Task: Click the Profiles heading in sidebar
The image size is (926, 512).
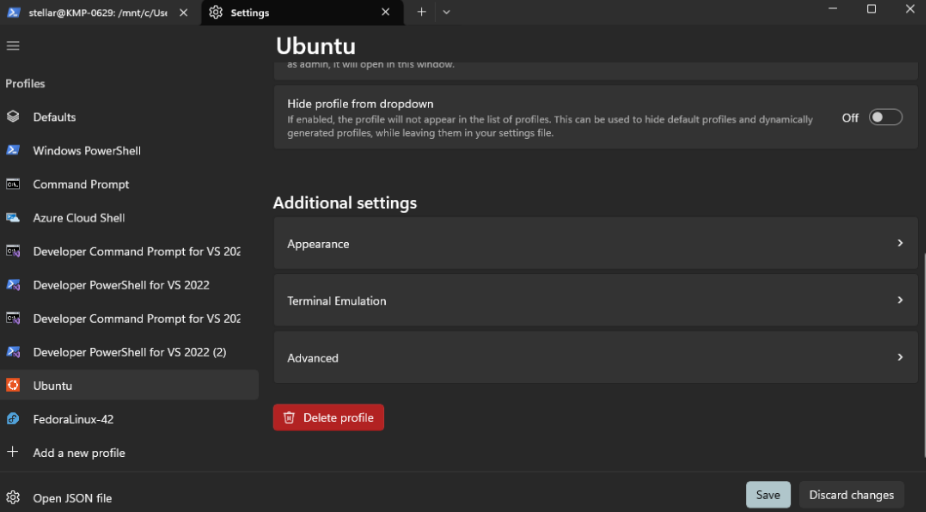Action: tap(25, 83)
